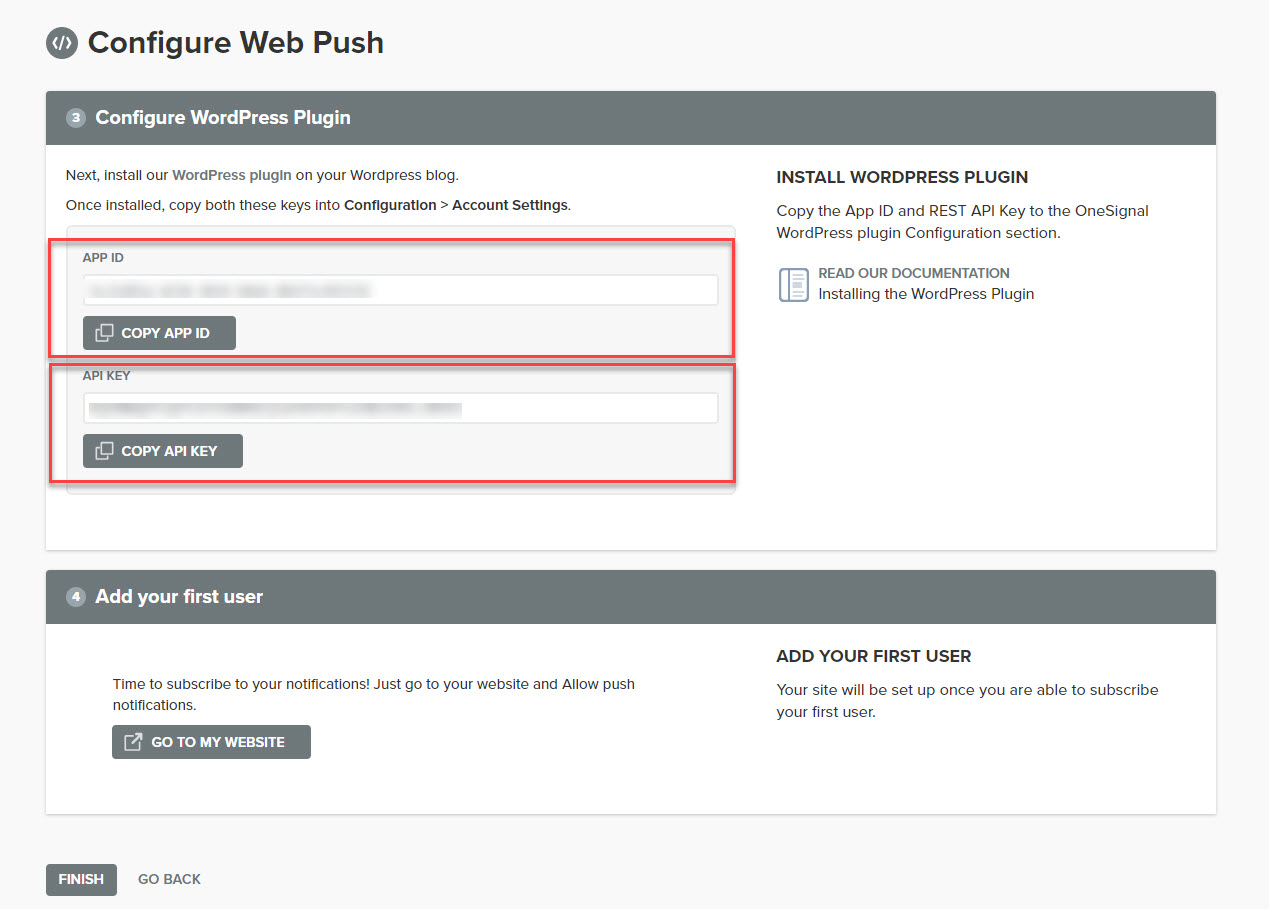Open the documentation book icon
The width and height of the screenshot is (1269, 909).
click(x=793, y=284)
